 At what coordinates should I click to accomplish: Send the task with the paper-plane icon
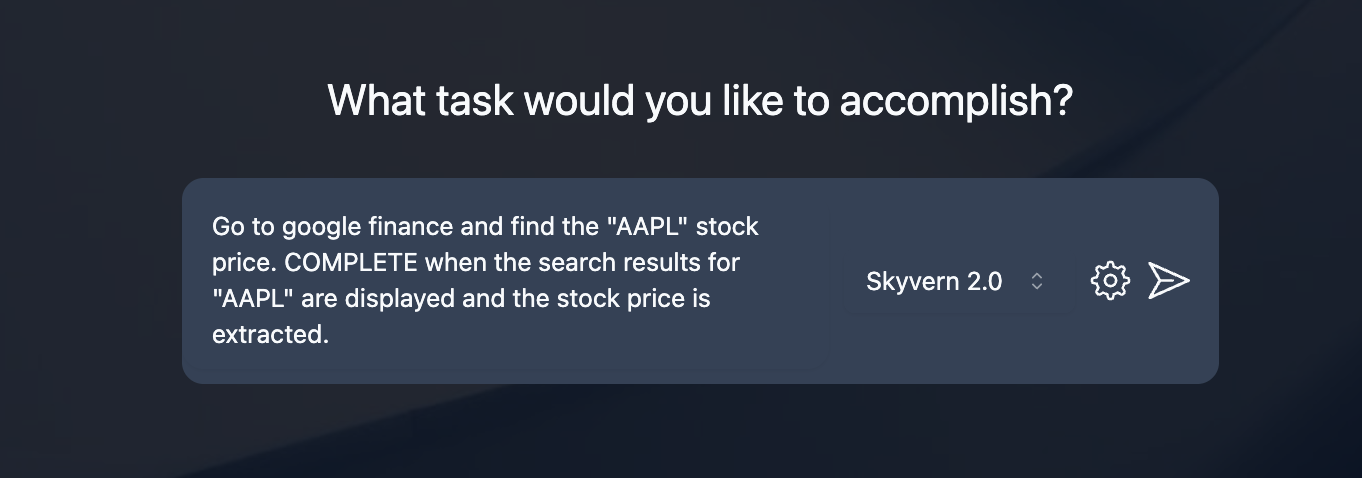pos(1168,281)
